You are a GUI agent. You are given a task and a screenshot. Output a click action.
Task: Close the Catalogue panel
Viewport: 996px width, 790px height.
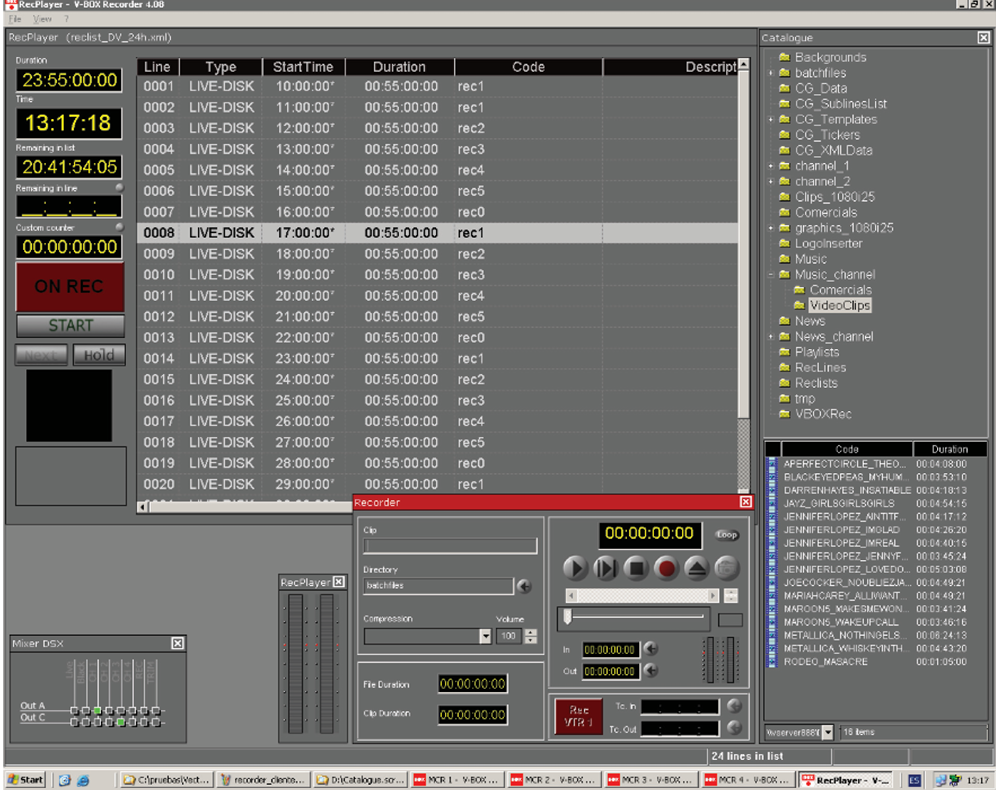pos(983,37)
